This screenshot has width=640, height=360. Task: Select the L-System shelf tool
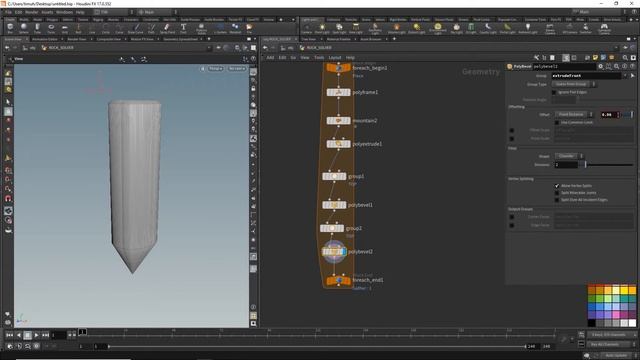220,28
